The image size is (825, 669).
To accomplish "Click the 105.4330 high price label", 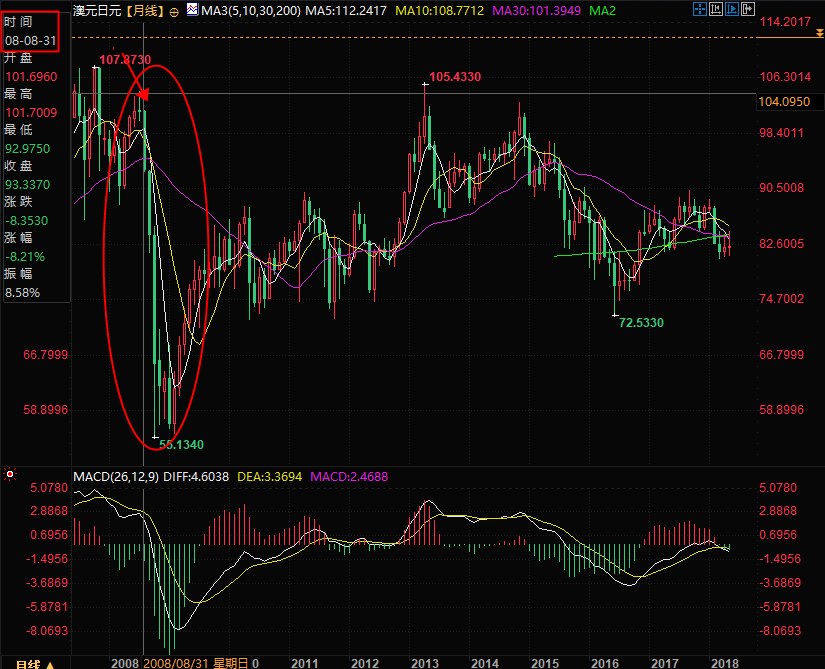I will (455, 77).
